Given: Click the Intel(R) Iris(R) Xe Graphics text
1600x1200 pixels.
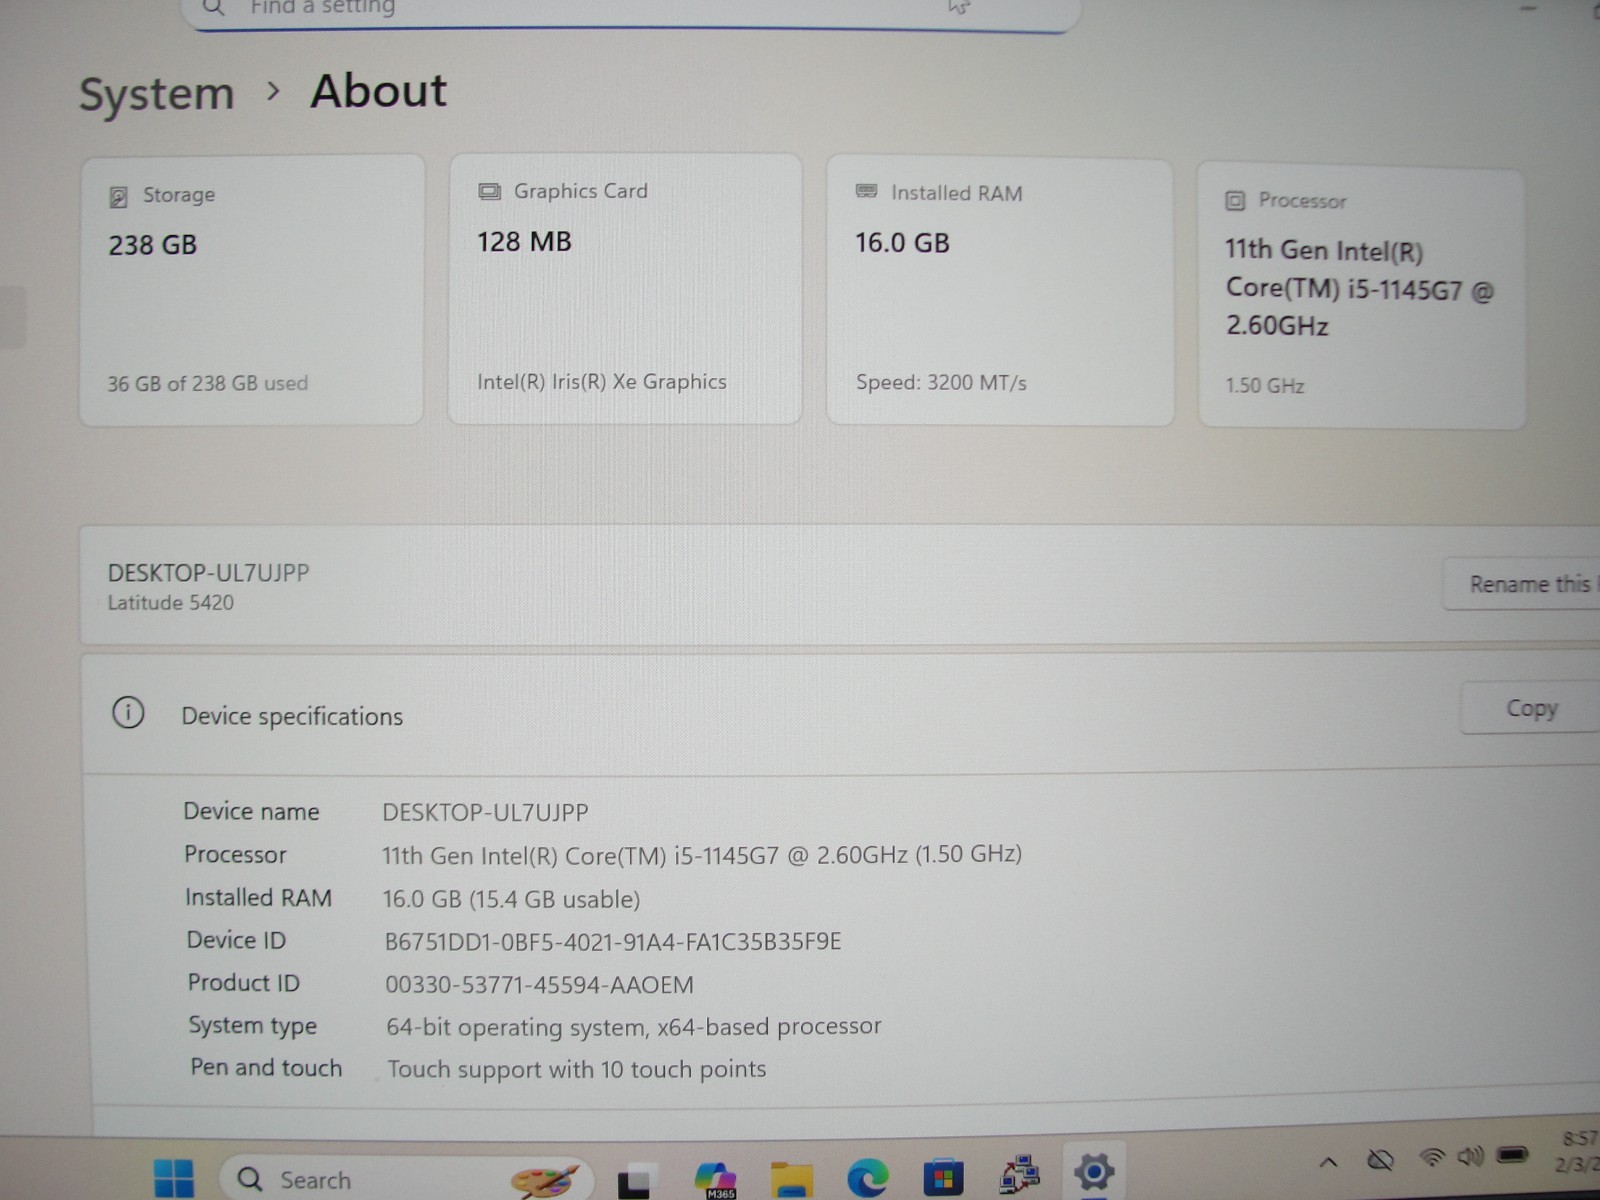Looking at the screenshot, I should (x=602, y=382).
